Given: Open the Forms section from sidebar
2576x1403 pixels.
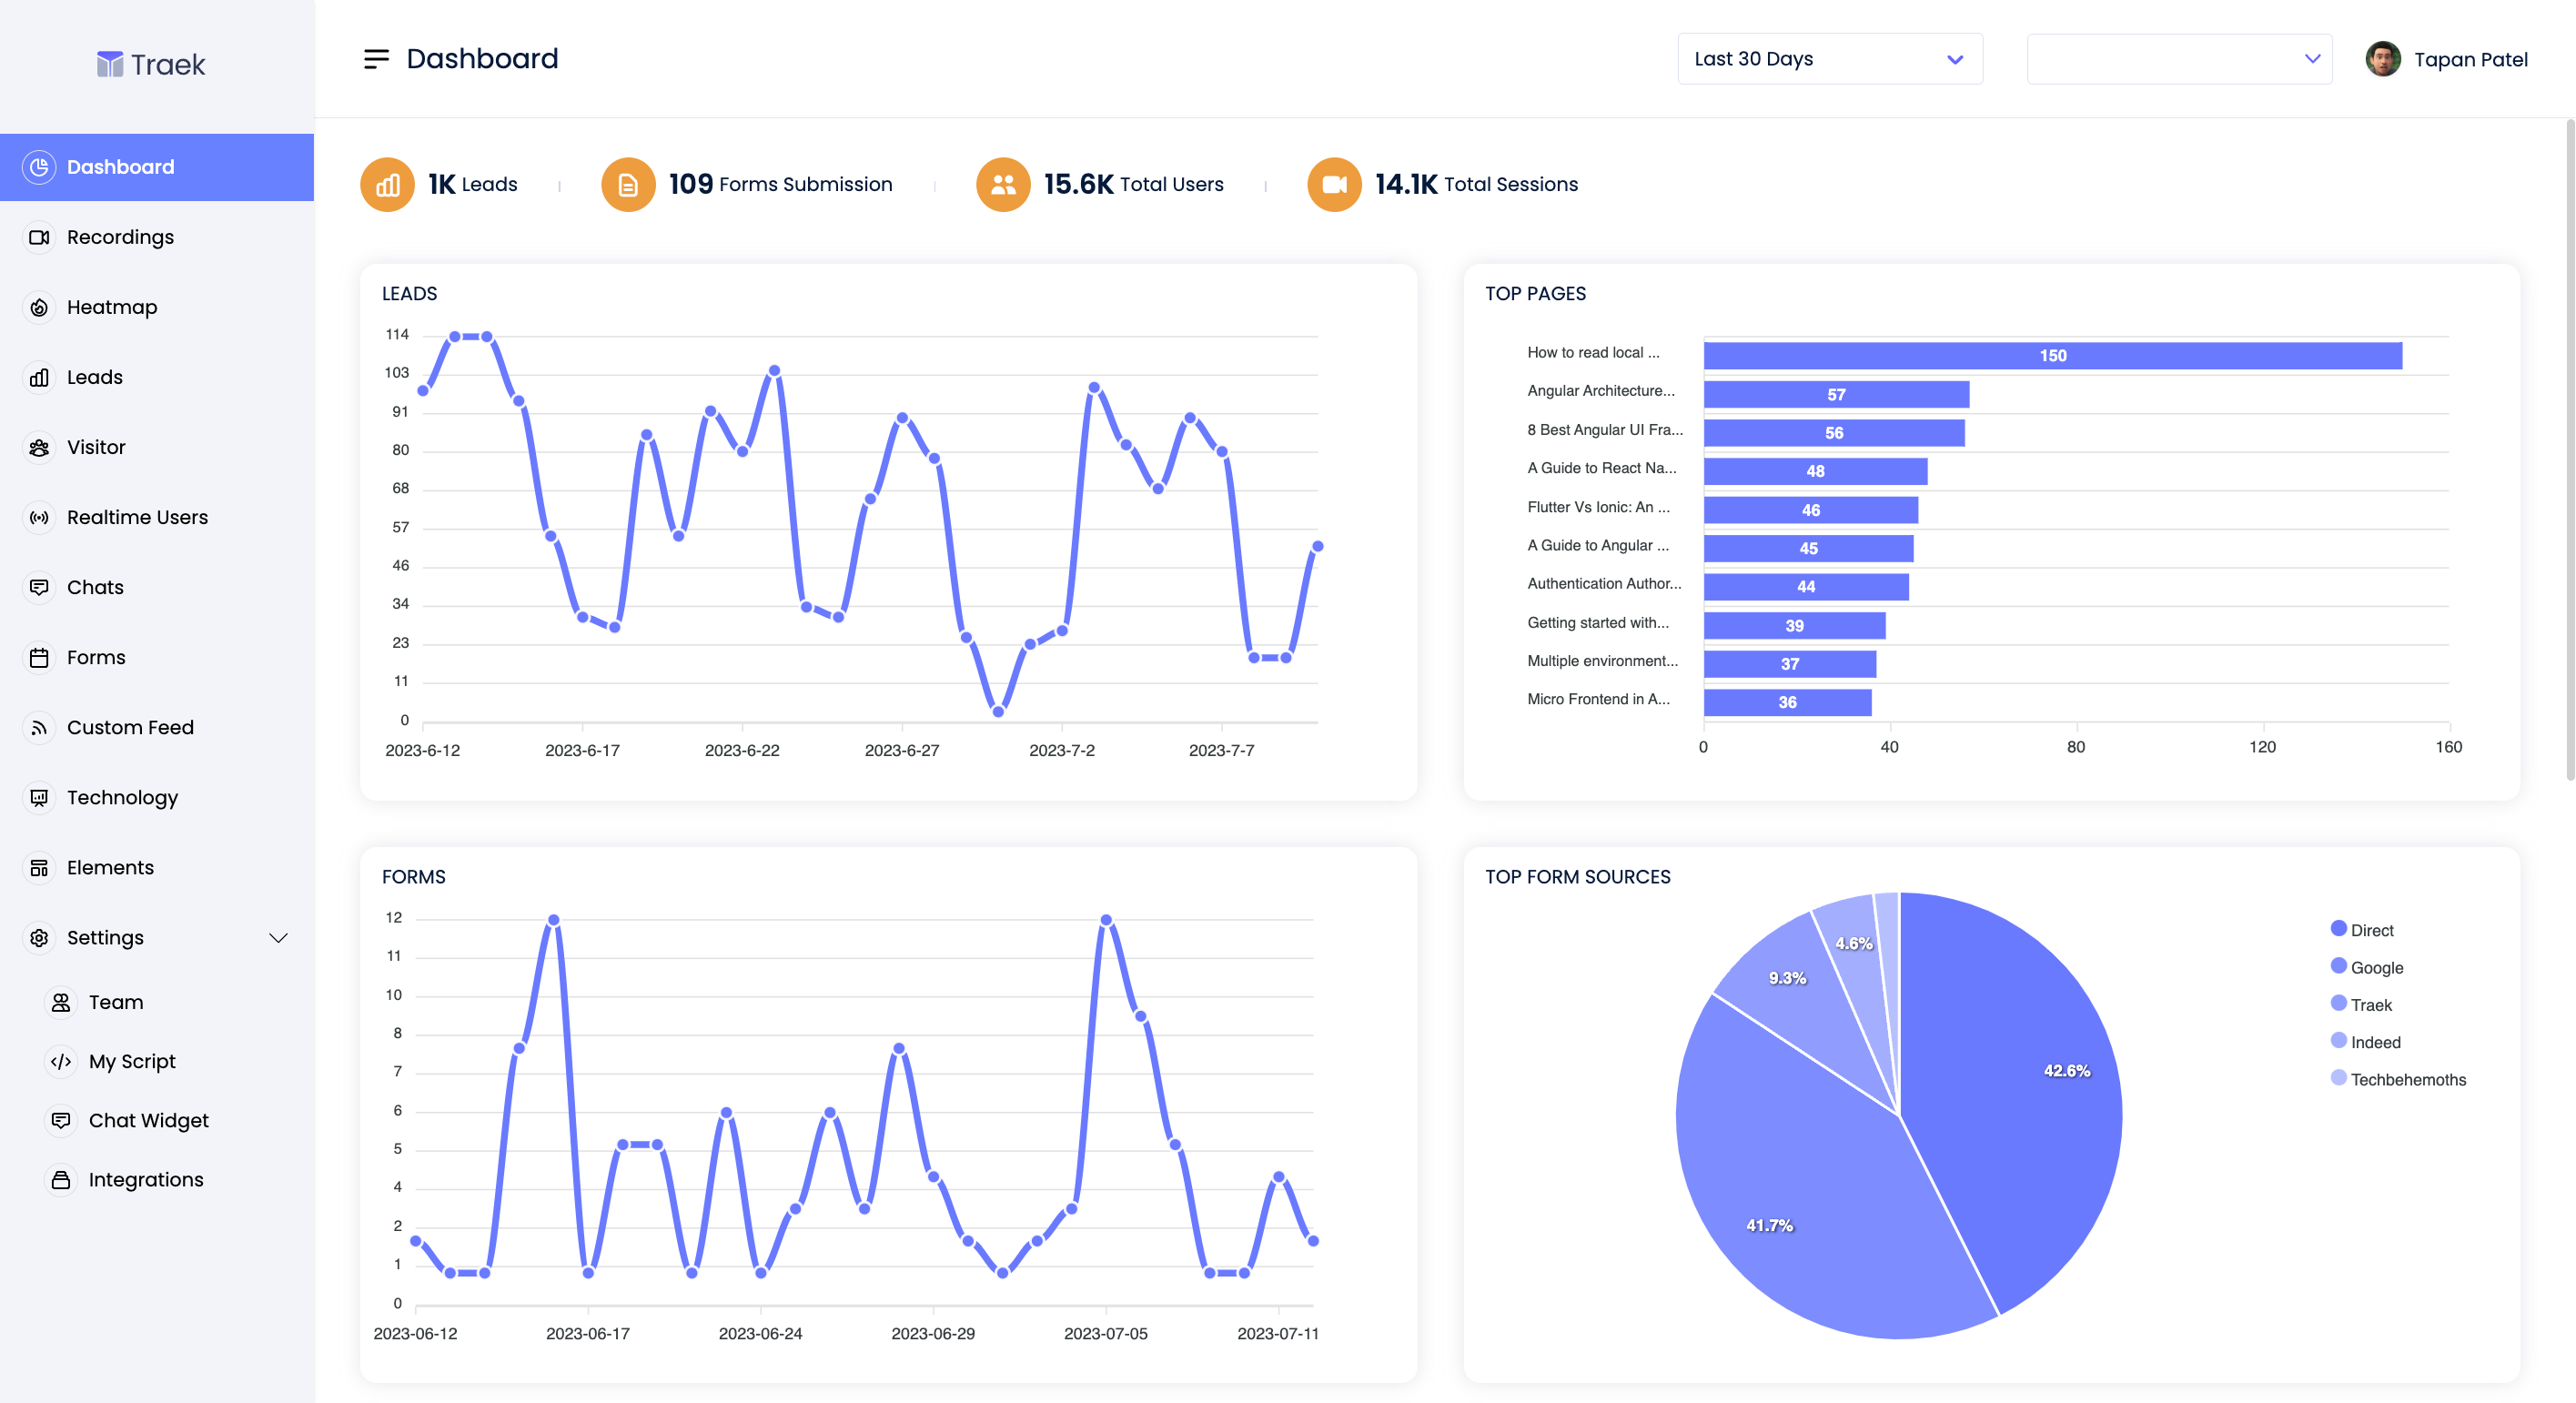Looking at the screenshot, I should tap(39, 657).
